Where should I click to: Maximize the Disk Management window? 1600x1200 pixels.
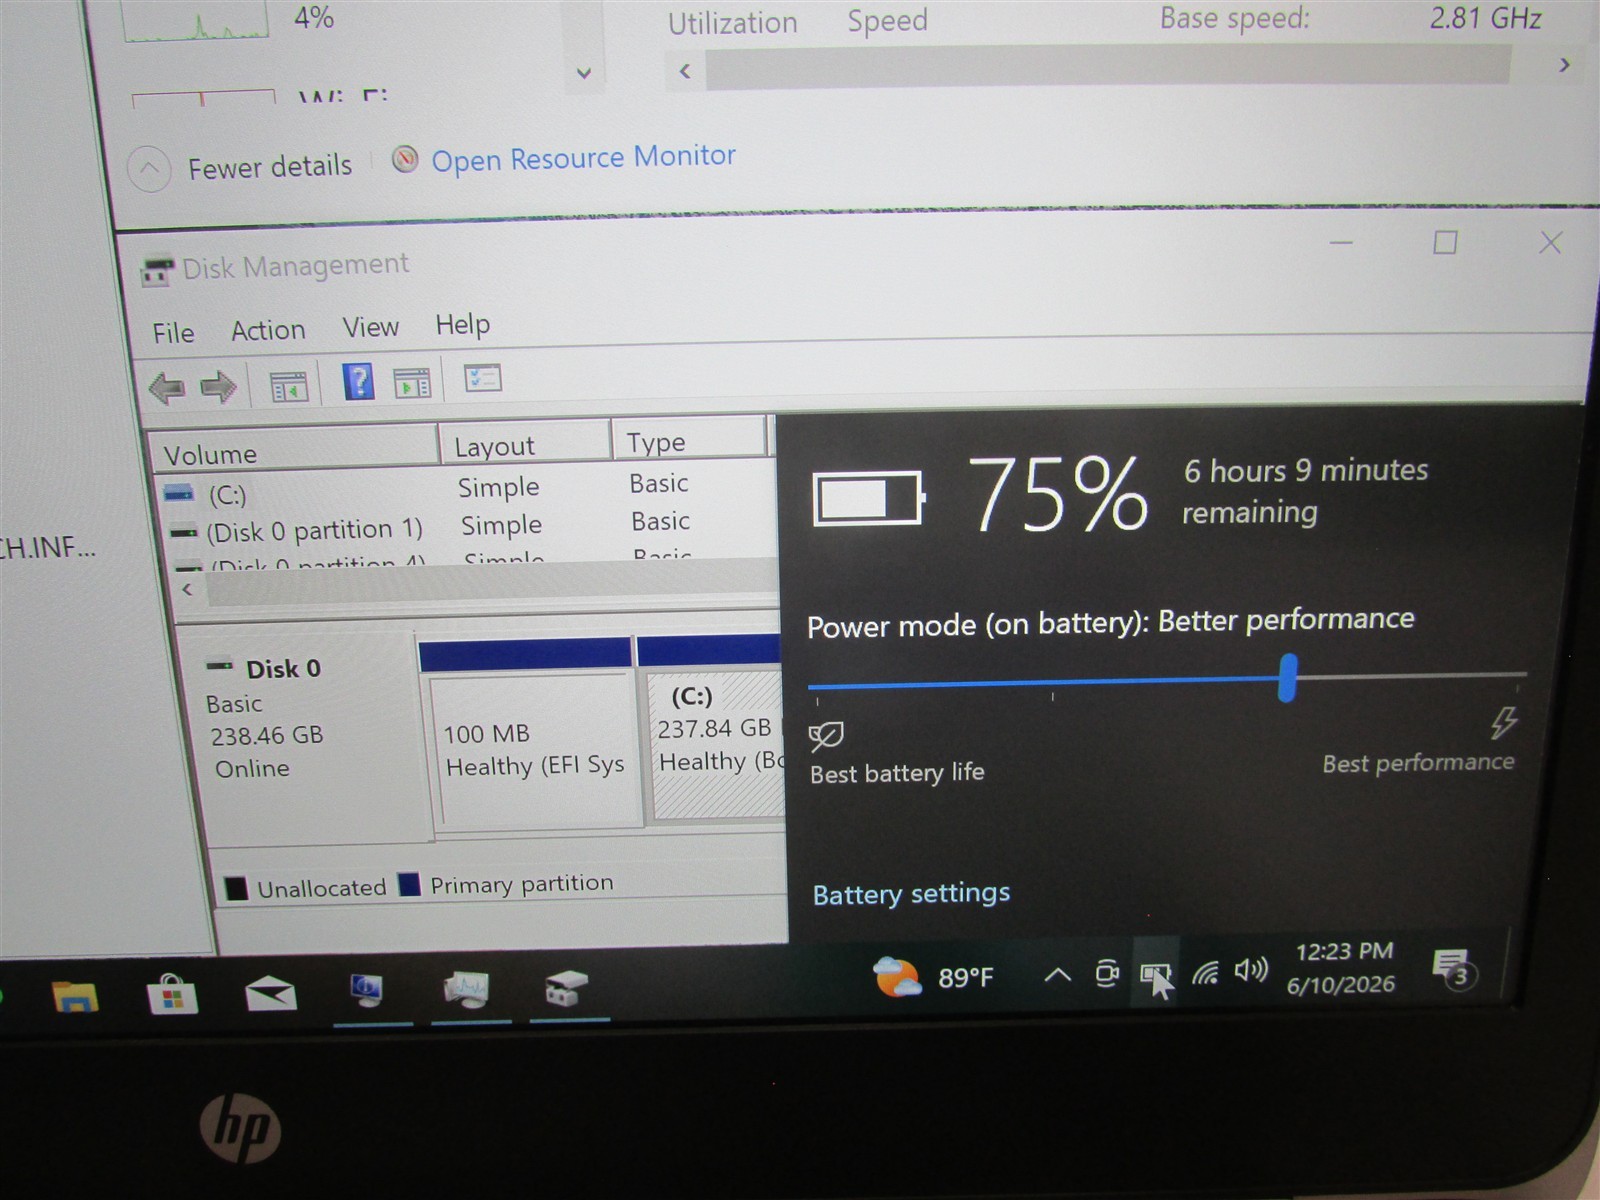click(1445, 243)
